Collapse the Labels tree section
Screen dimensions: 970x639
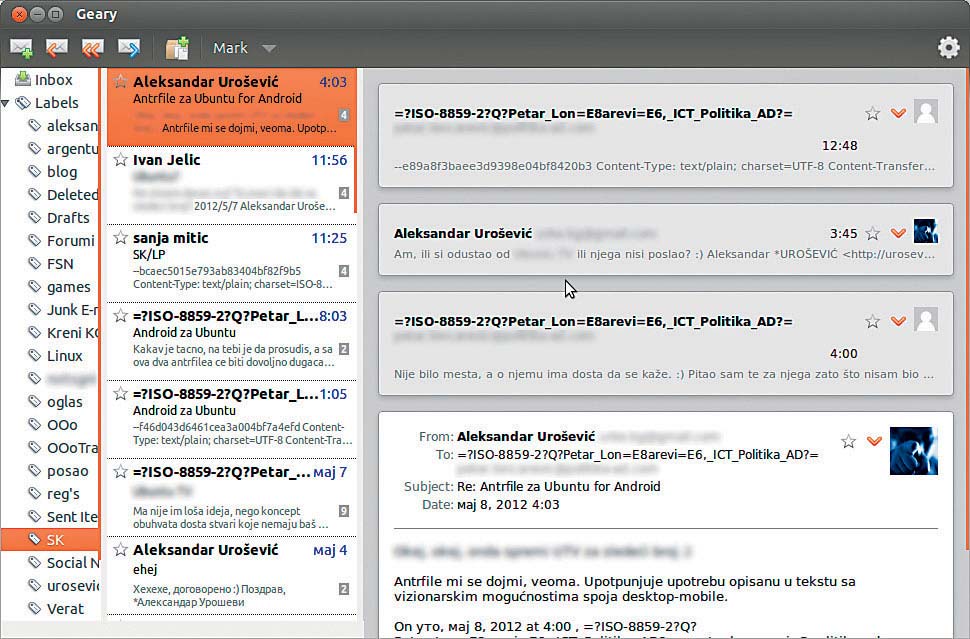tap(6, 103)
